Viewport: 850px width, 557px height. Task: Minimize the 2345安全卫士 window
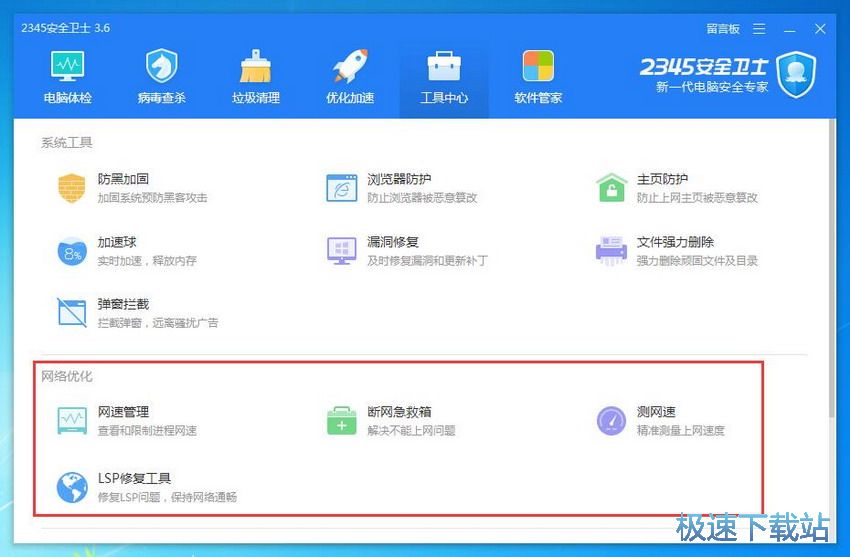[789, 29]
